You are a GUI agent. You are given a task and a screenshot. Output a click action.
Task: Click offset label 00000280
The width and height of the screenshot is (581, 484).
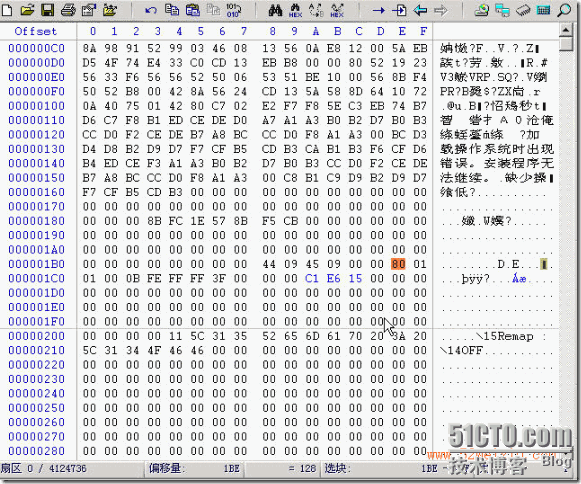click(x=37, y=451)
